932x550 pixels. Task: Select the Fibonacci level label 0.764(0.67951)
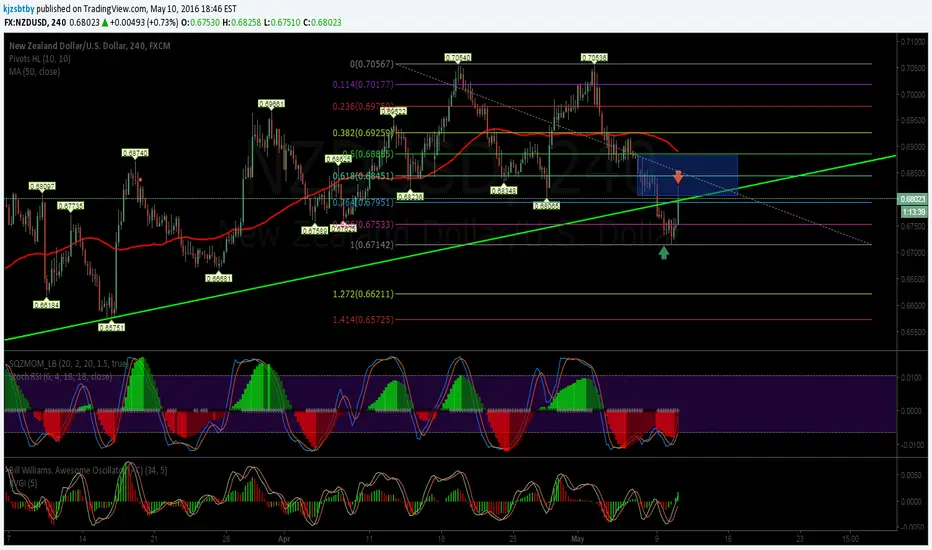(363, 203)
